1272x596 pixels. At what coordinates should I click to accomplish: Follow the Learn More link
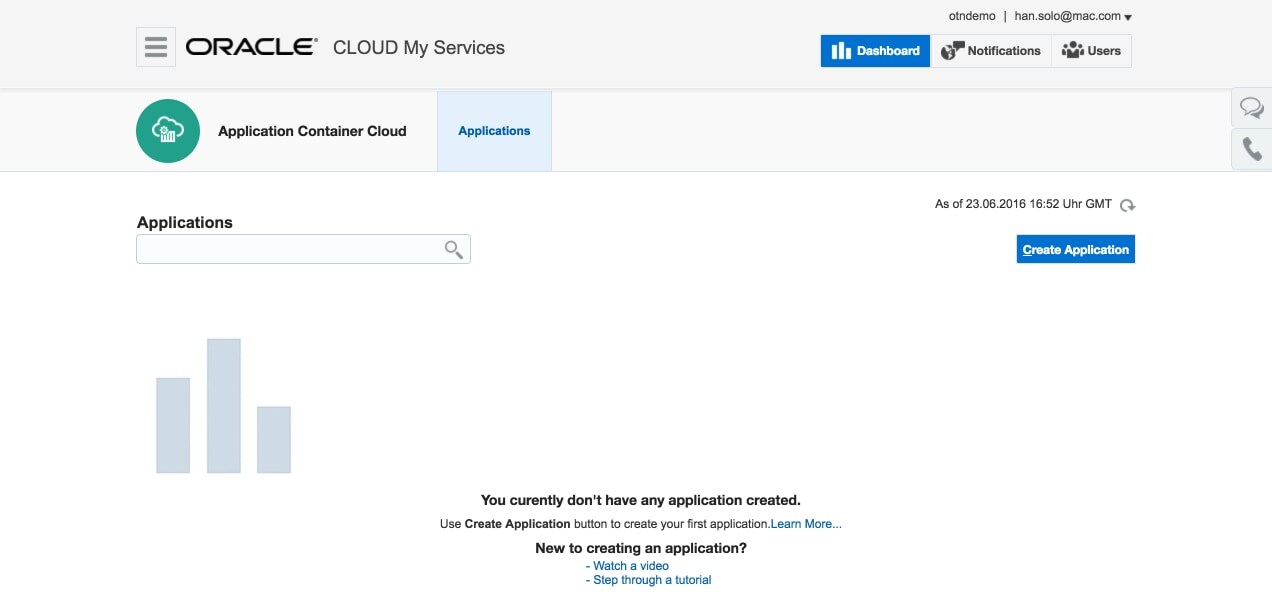[x=806, y=524]
